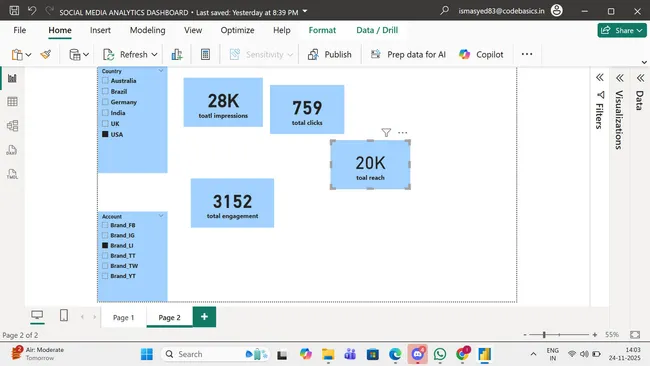Undo the last action
The height and width of the screenshot is (366, 650).
coord(32,11)
